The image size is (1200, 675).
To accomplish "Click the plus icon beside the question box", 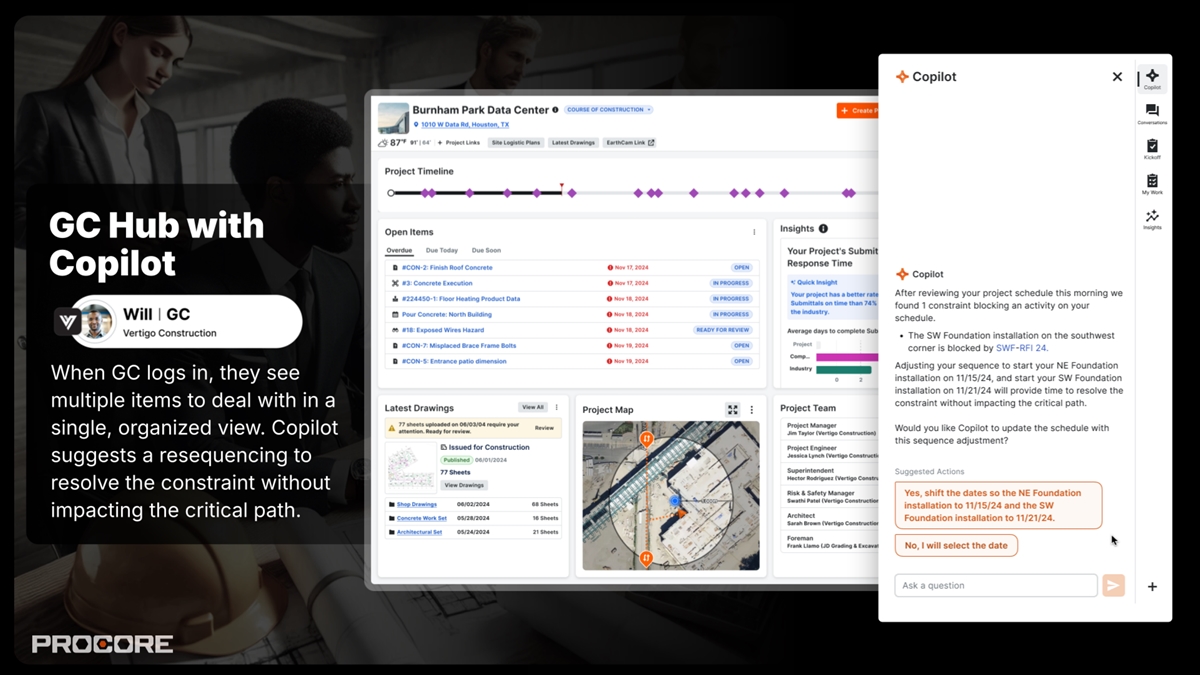I will [x=1152, y=587].
